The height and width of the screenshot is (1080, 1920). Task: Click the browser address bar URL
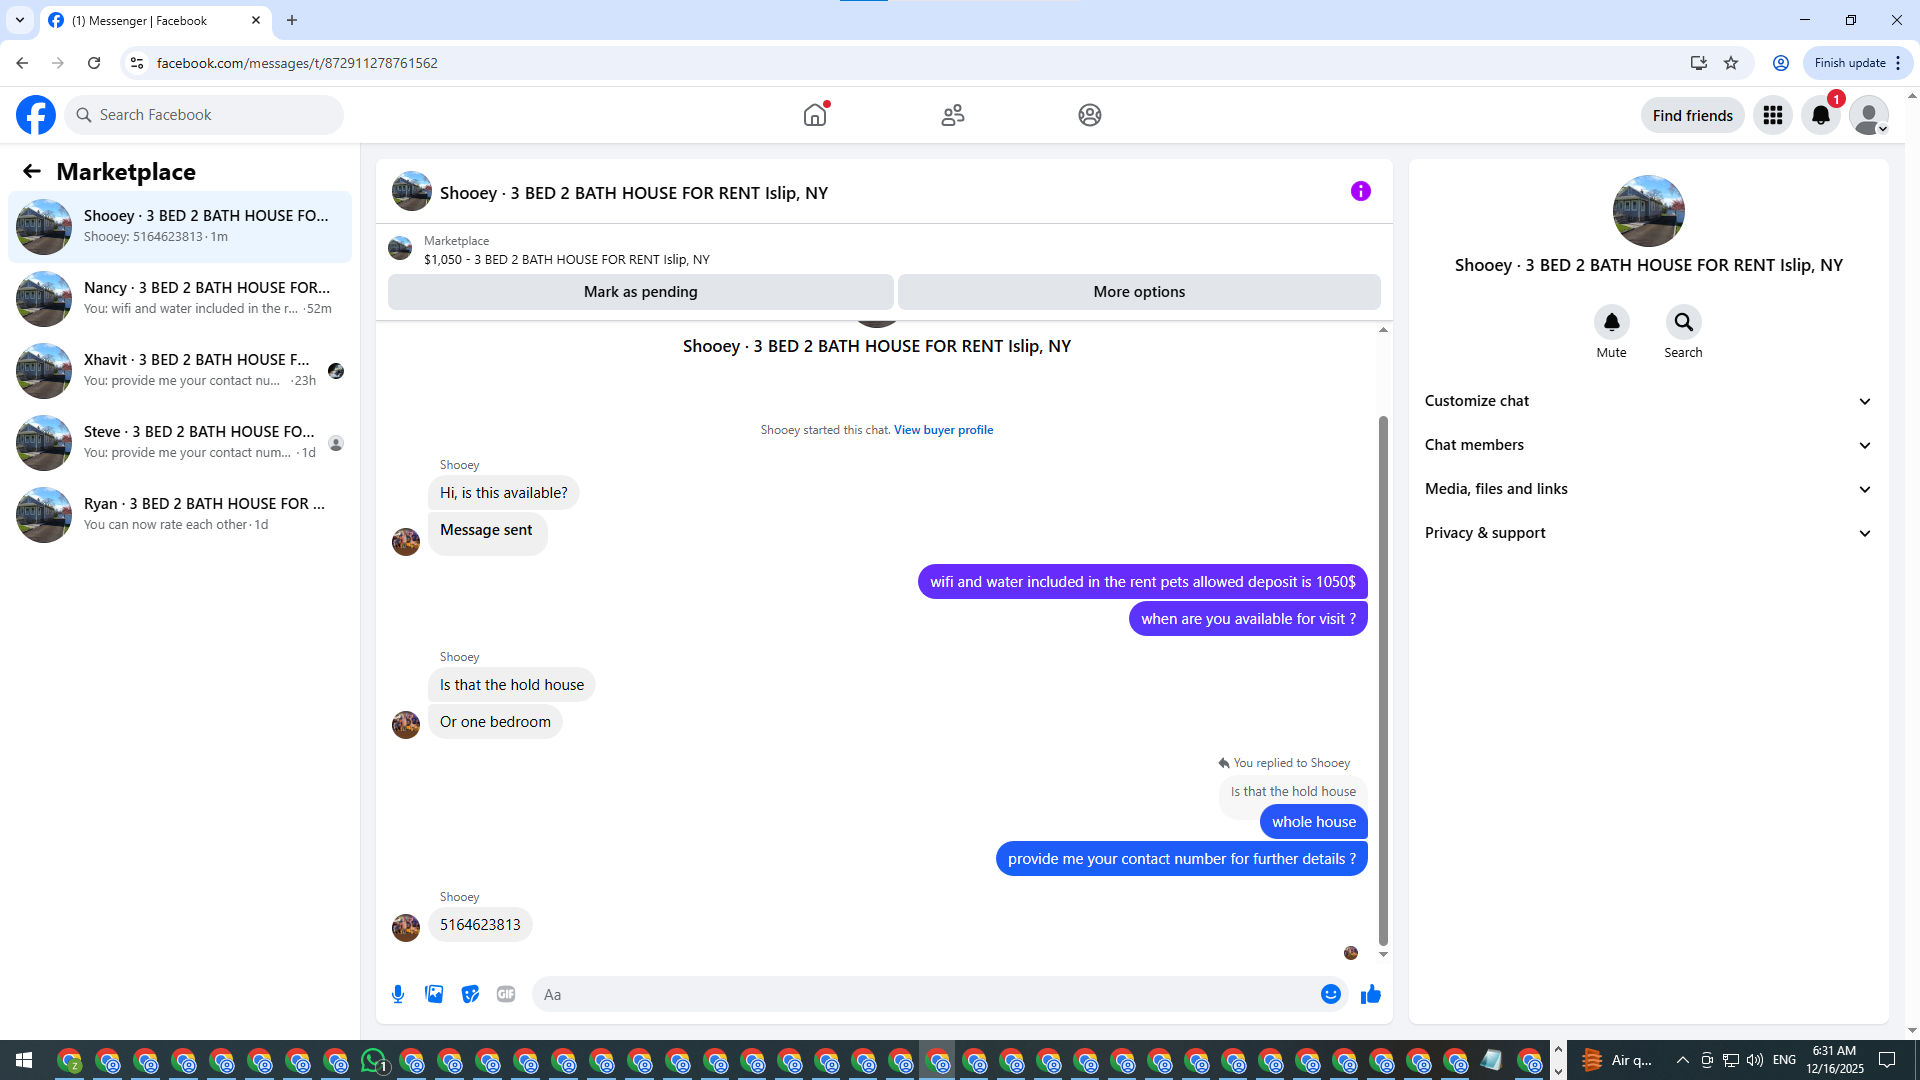pos(297,63)
